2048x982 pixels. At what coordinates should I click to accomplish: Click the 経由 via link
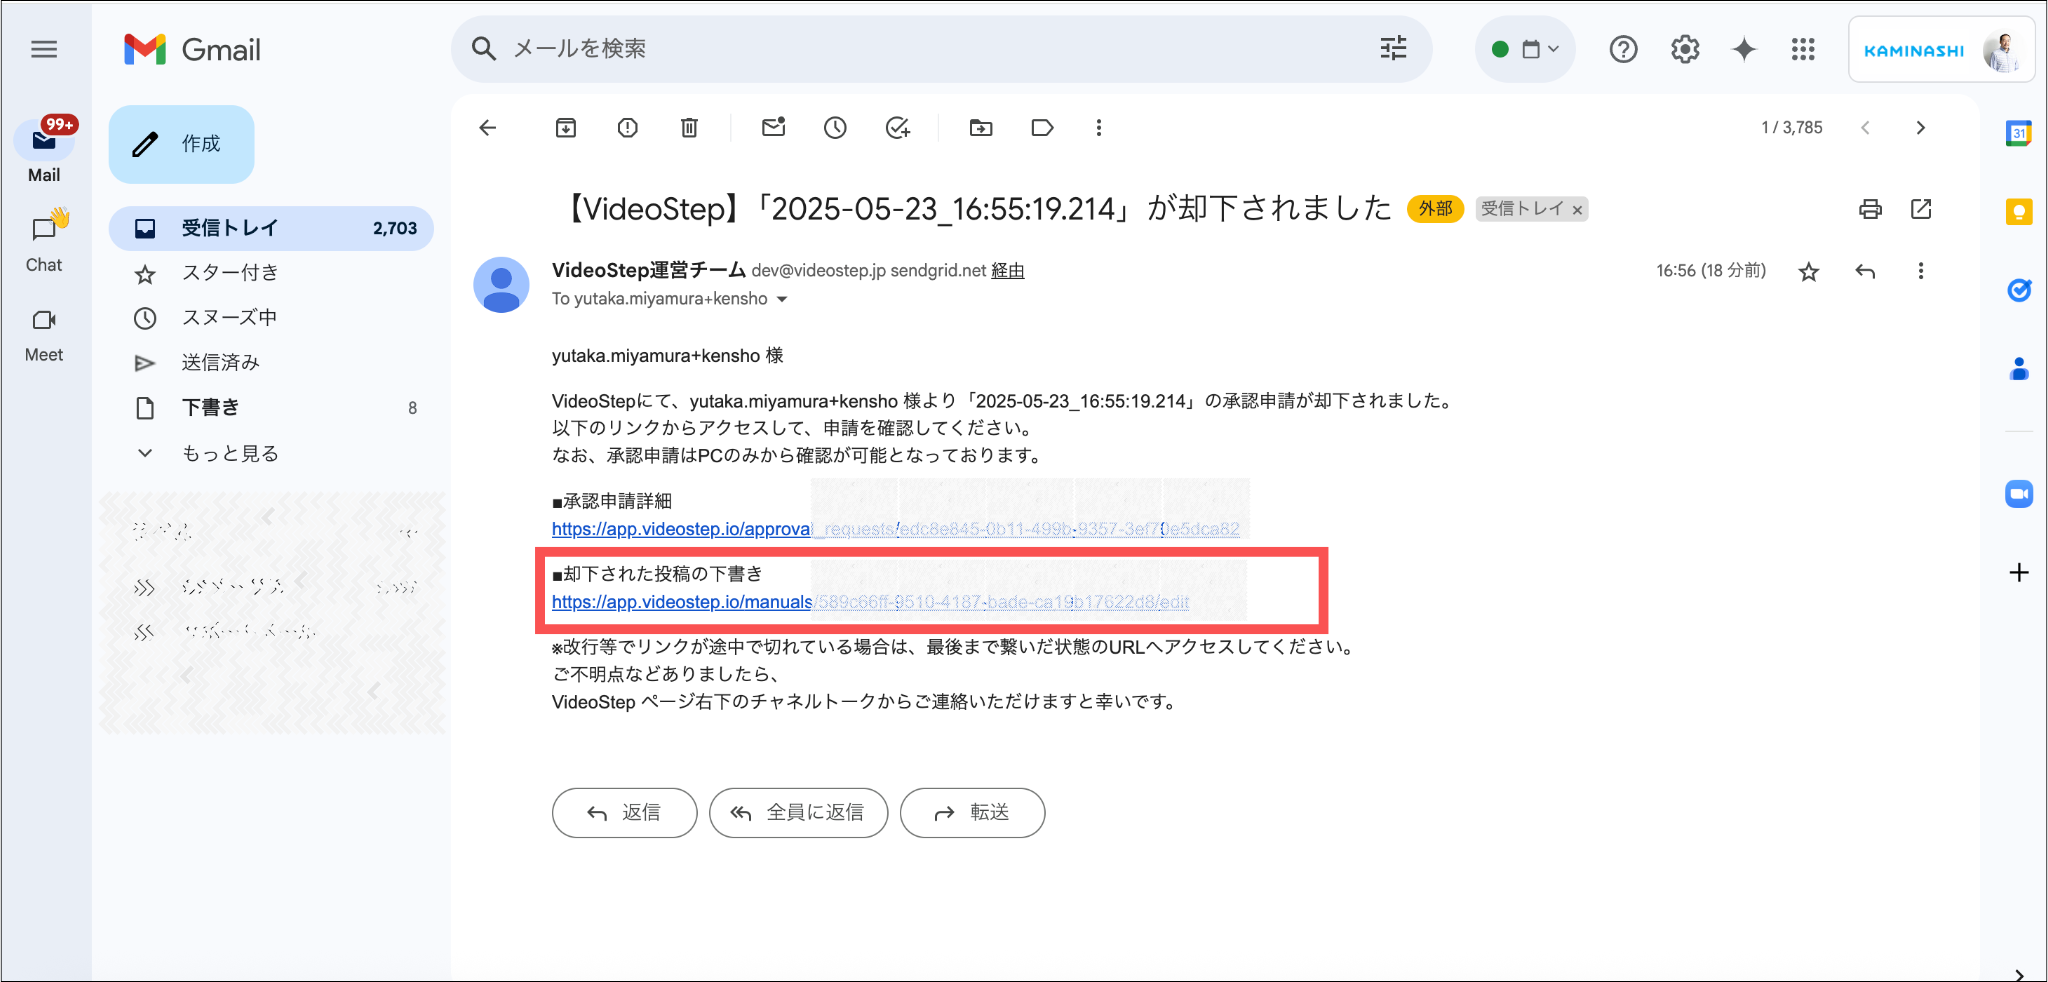1007,271
